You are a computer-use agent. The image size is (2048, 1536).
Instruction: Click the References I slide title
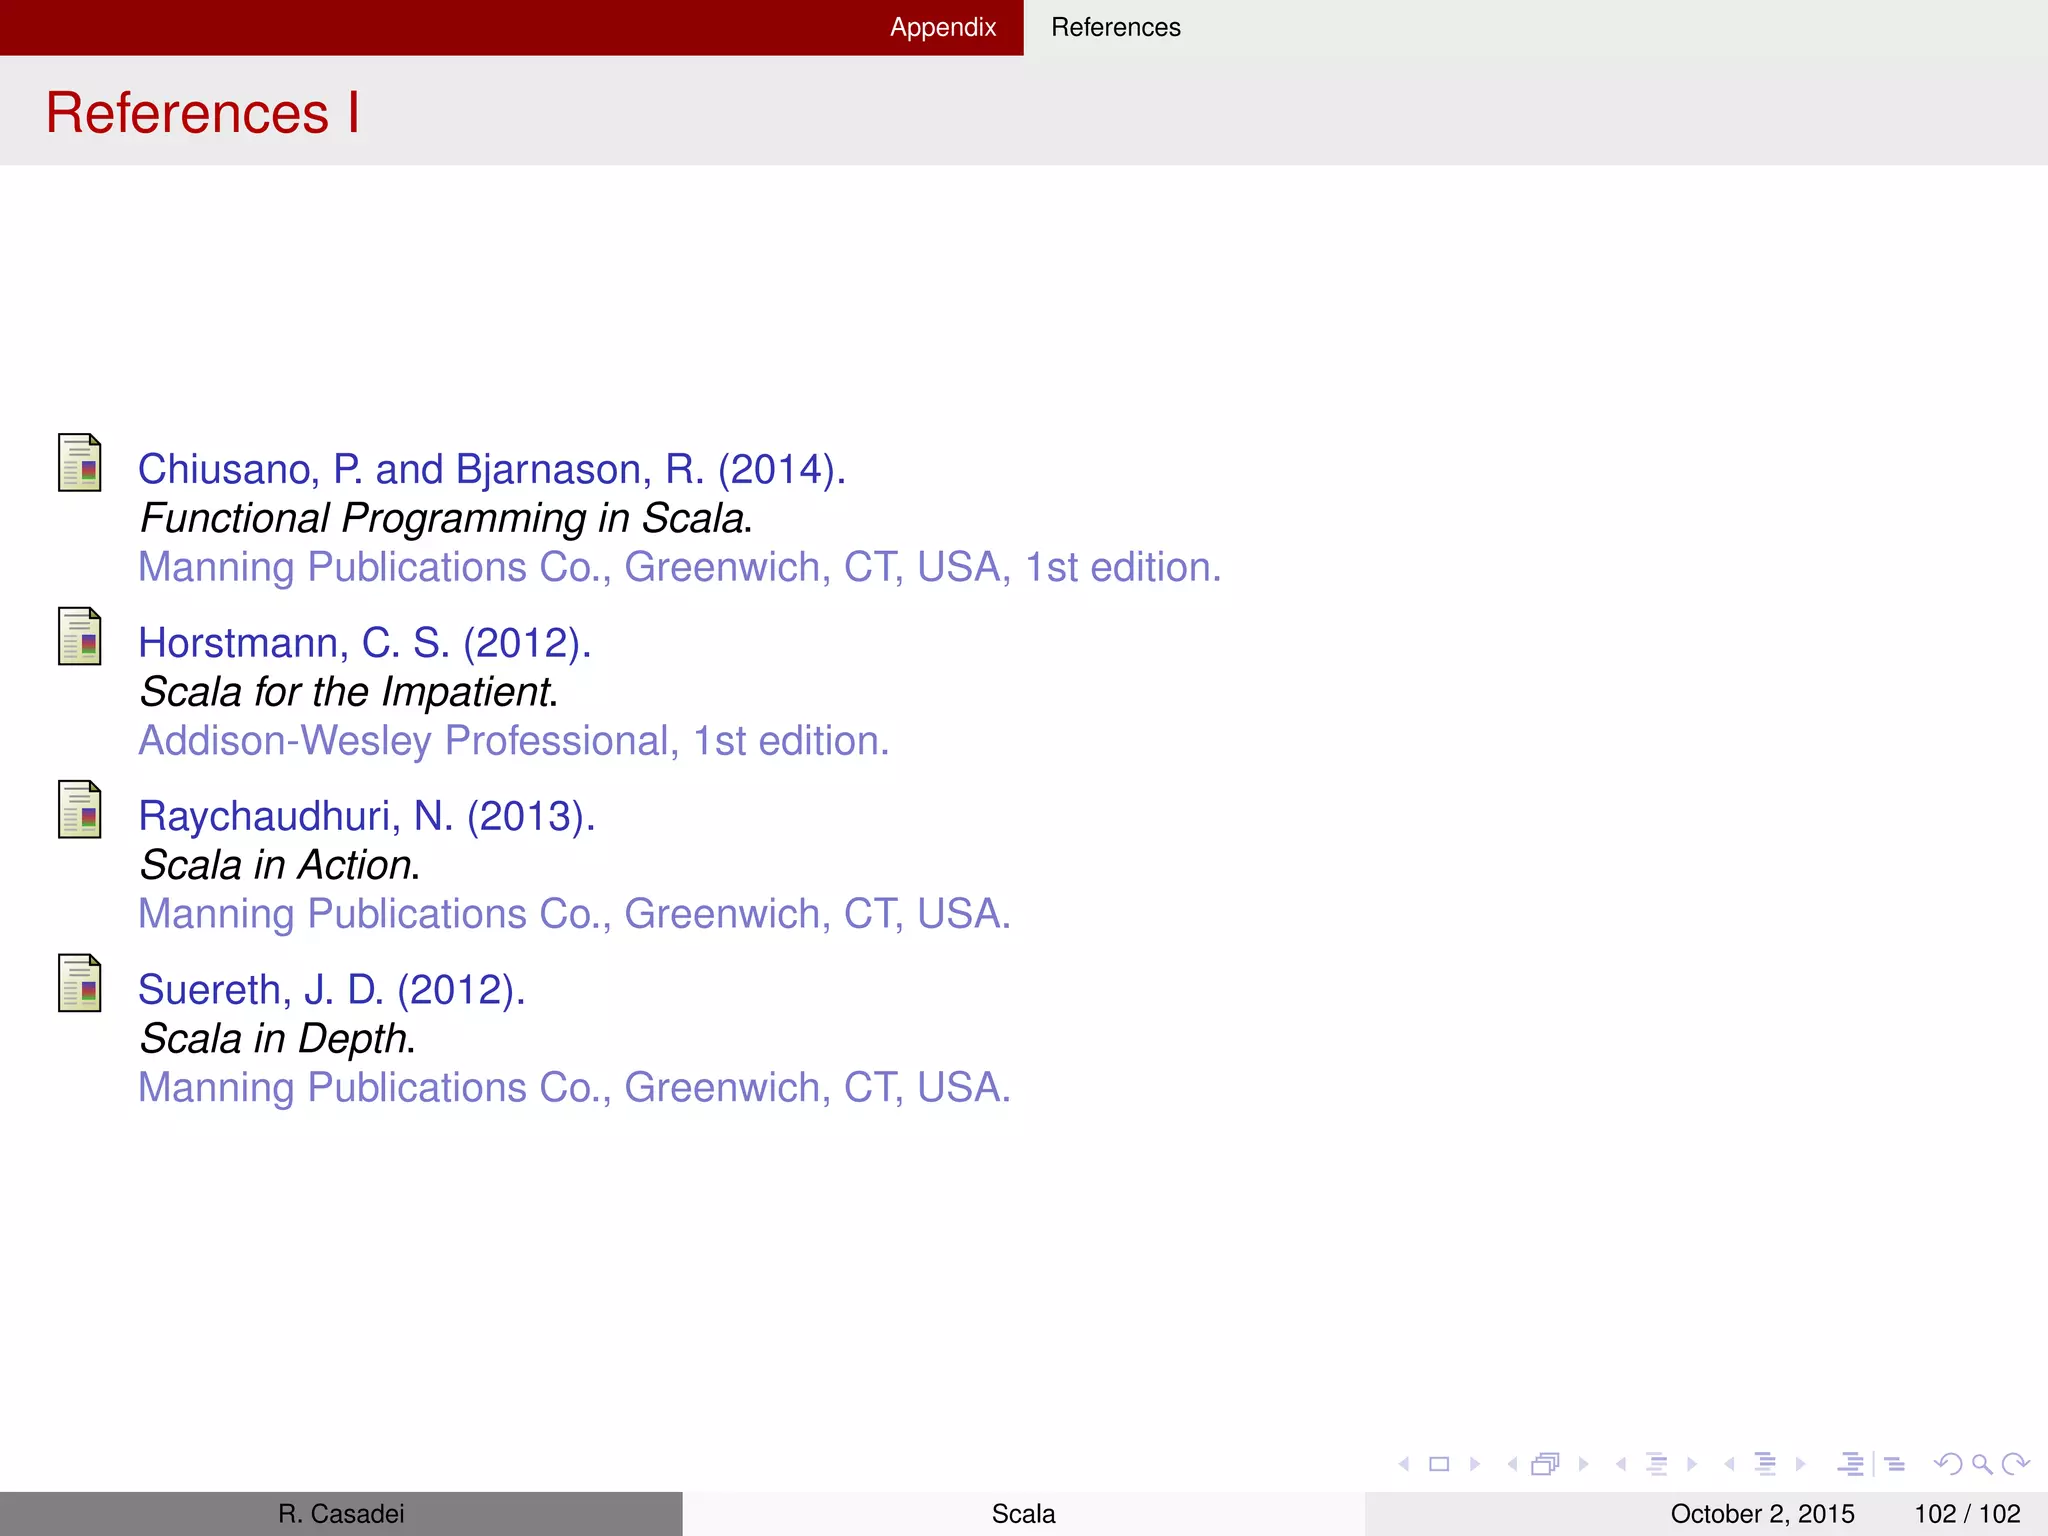203,112
